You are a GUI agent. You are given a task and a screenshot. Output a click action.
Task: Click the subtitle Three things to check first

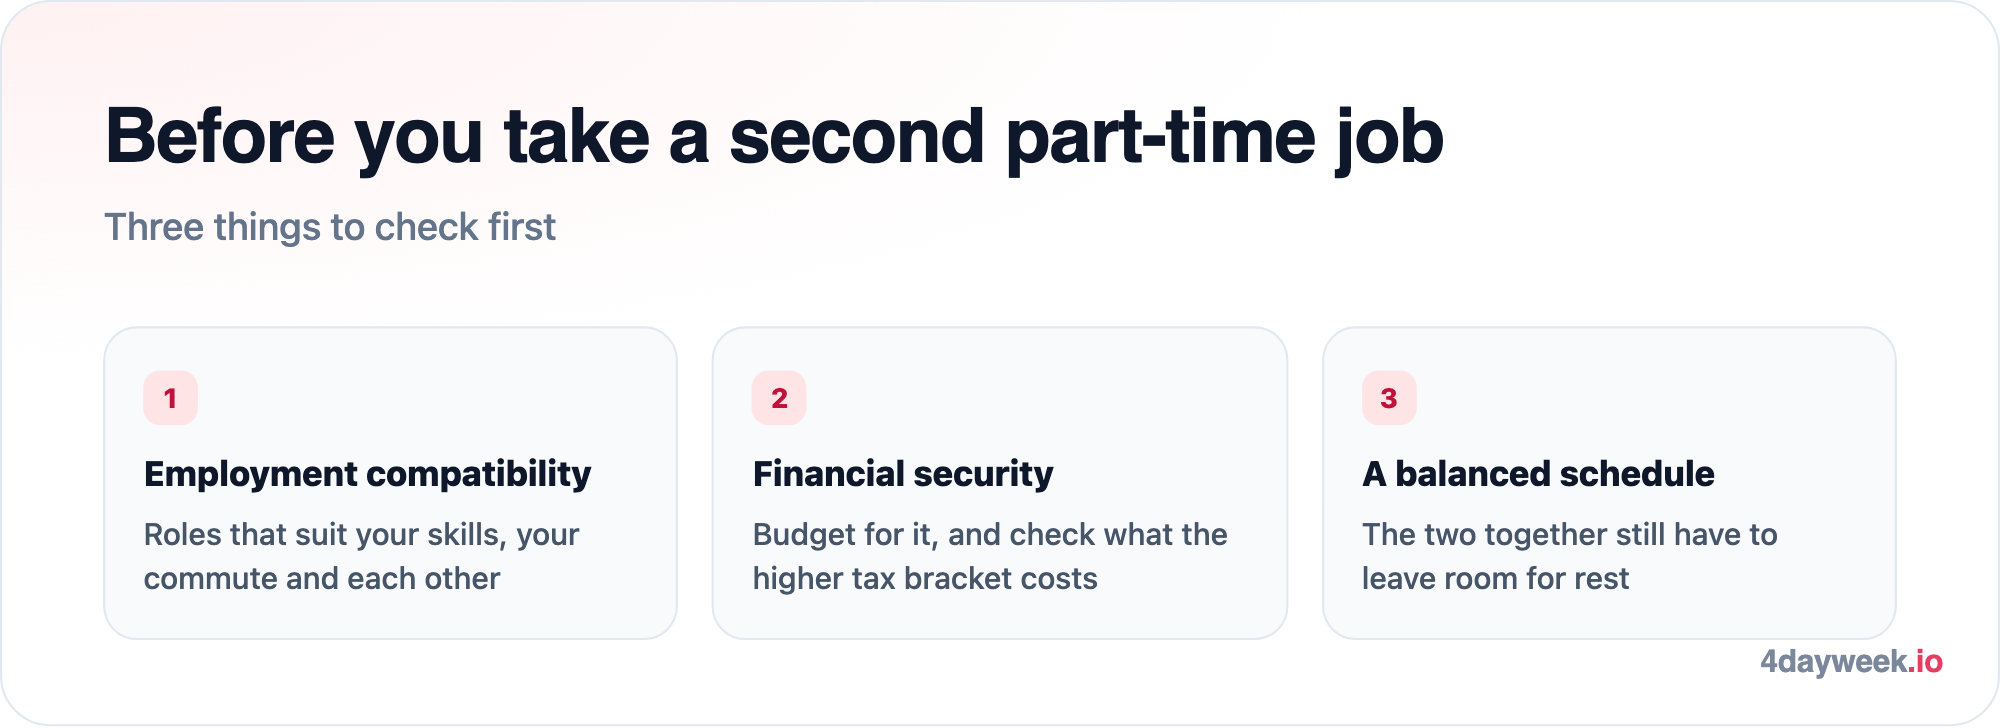[x=330, y=227]
